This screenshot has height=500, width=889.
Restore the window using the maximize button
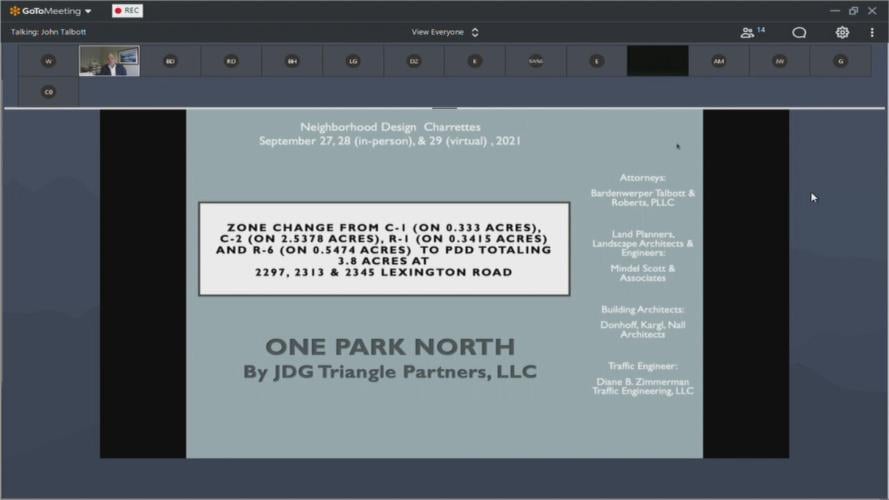(853, 10)
